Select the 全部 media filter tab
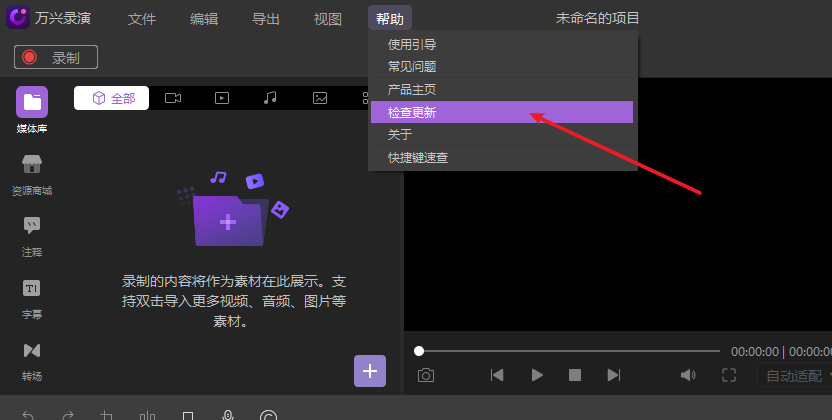This screenshot has height=420, width=832. pos(111,98)
